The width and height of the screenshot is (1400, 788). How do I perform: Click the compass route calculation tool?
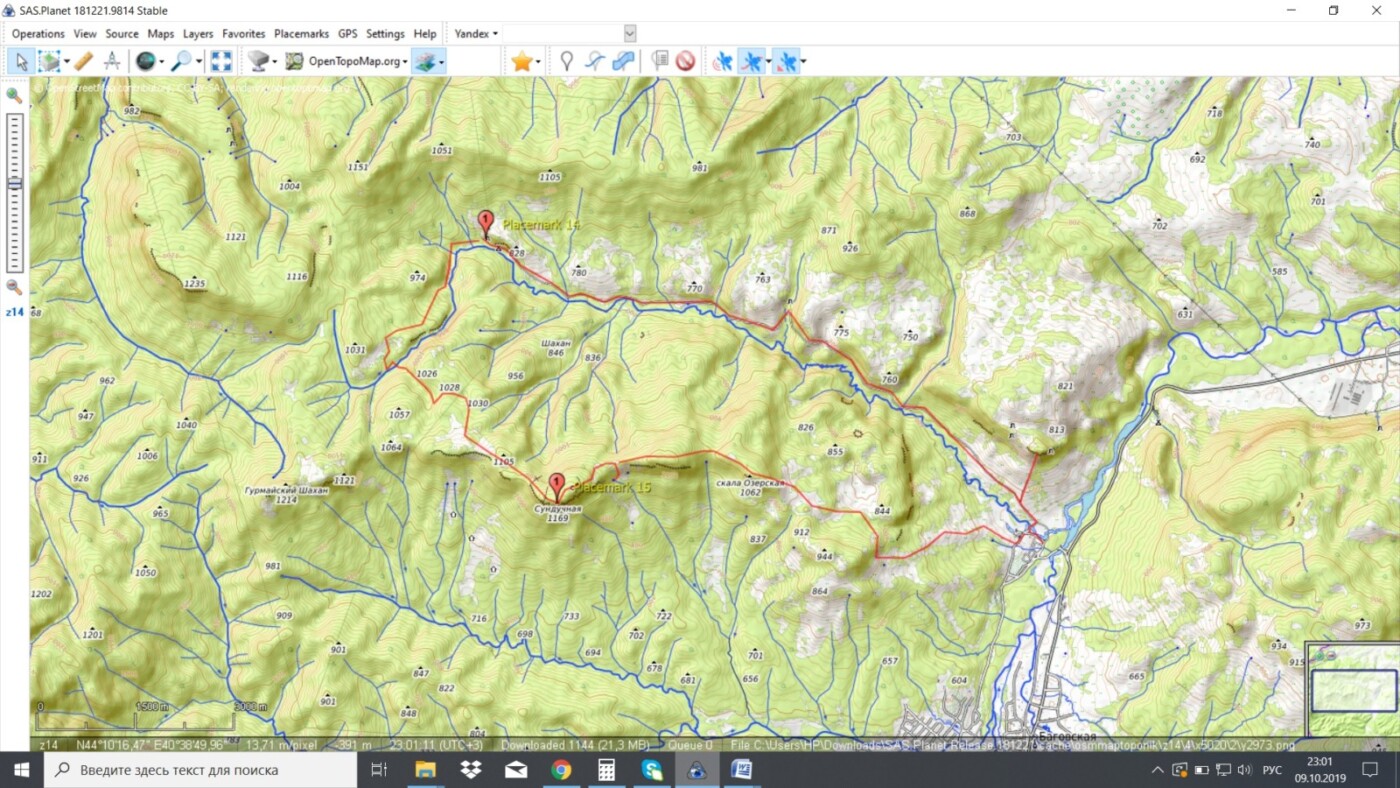tap(112, 62)
